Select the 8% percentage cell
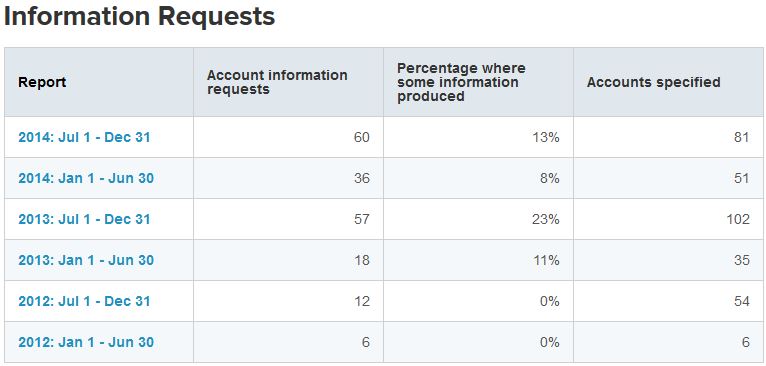 point(478,178)
